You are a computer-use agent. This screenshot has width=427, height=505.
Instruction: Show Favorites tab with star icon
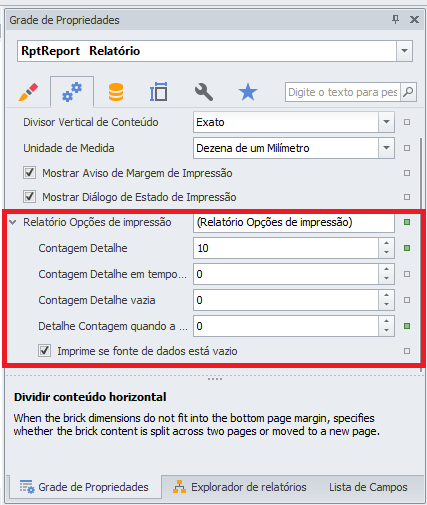[248, 92]
